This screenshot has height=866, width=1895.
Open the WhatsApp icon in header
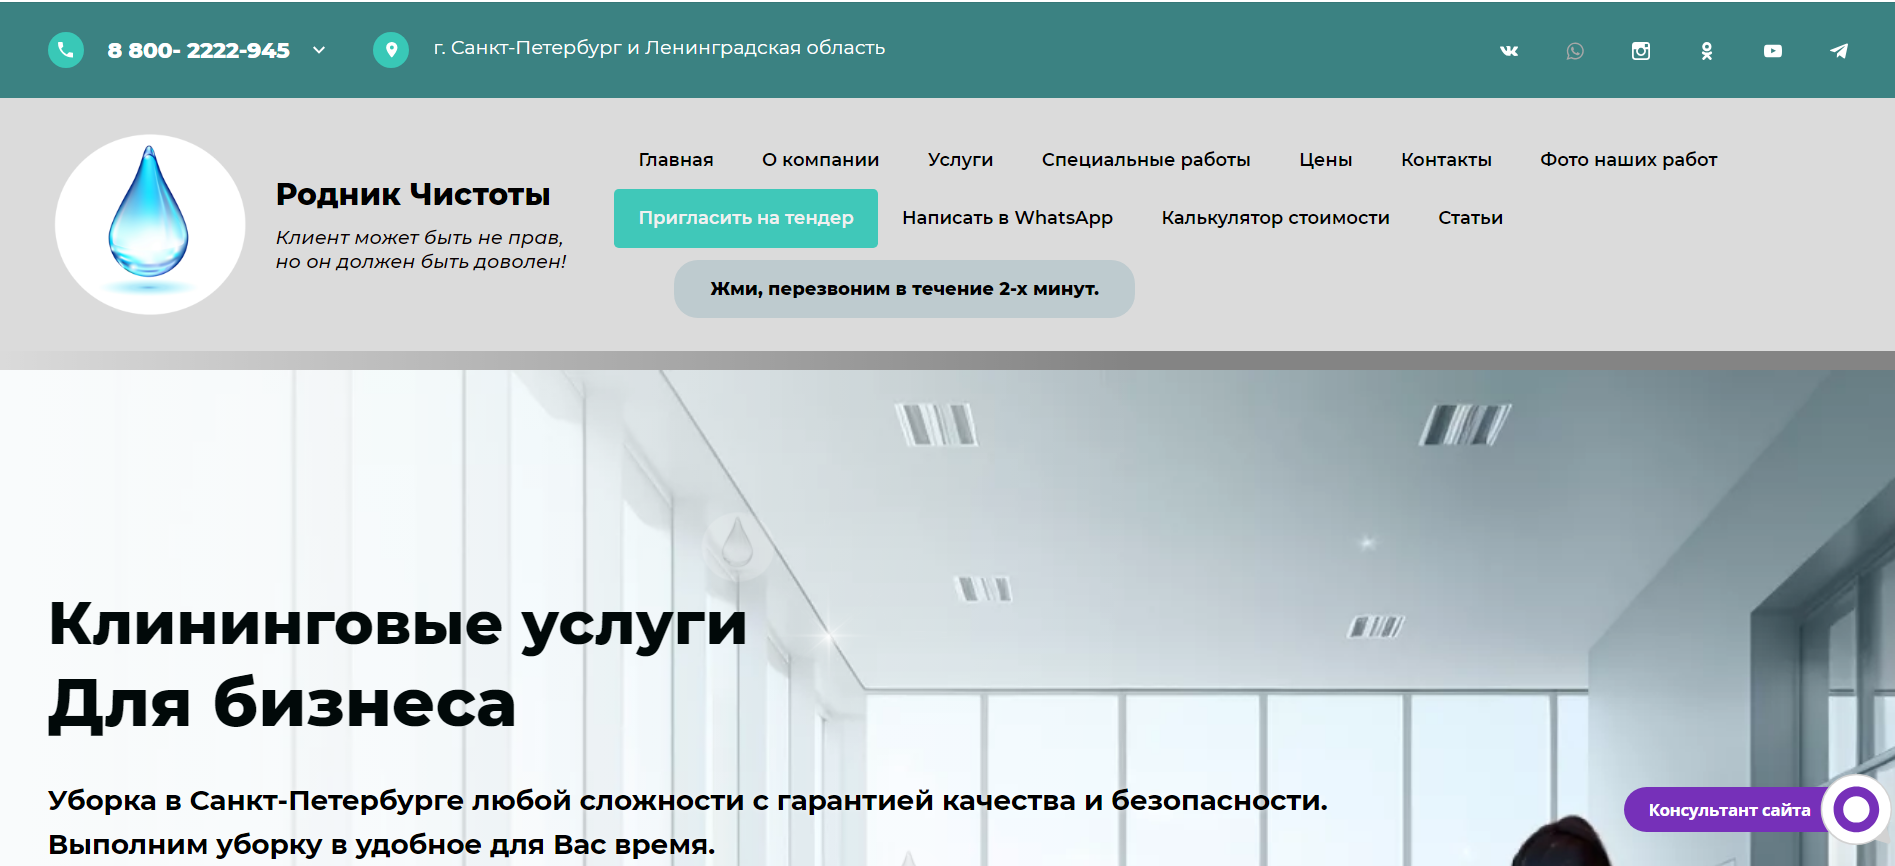tap(1575, 51)
